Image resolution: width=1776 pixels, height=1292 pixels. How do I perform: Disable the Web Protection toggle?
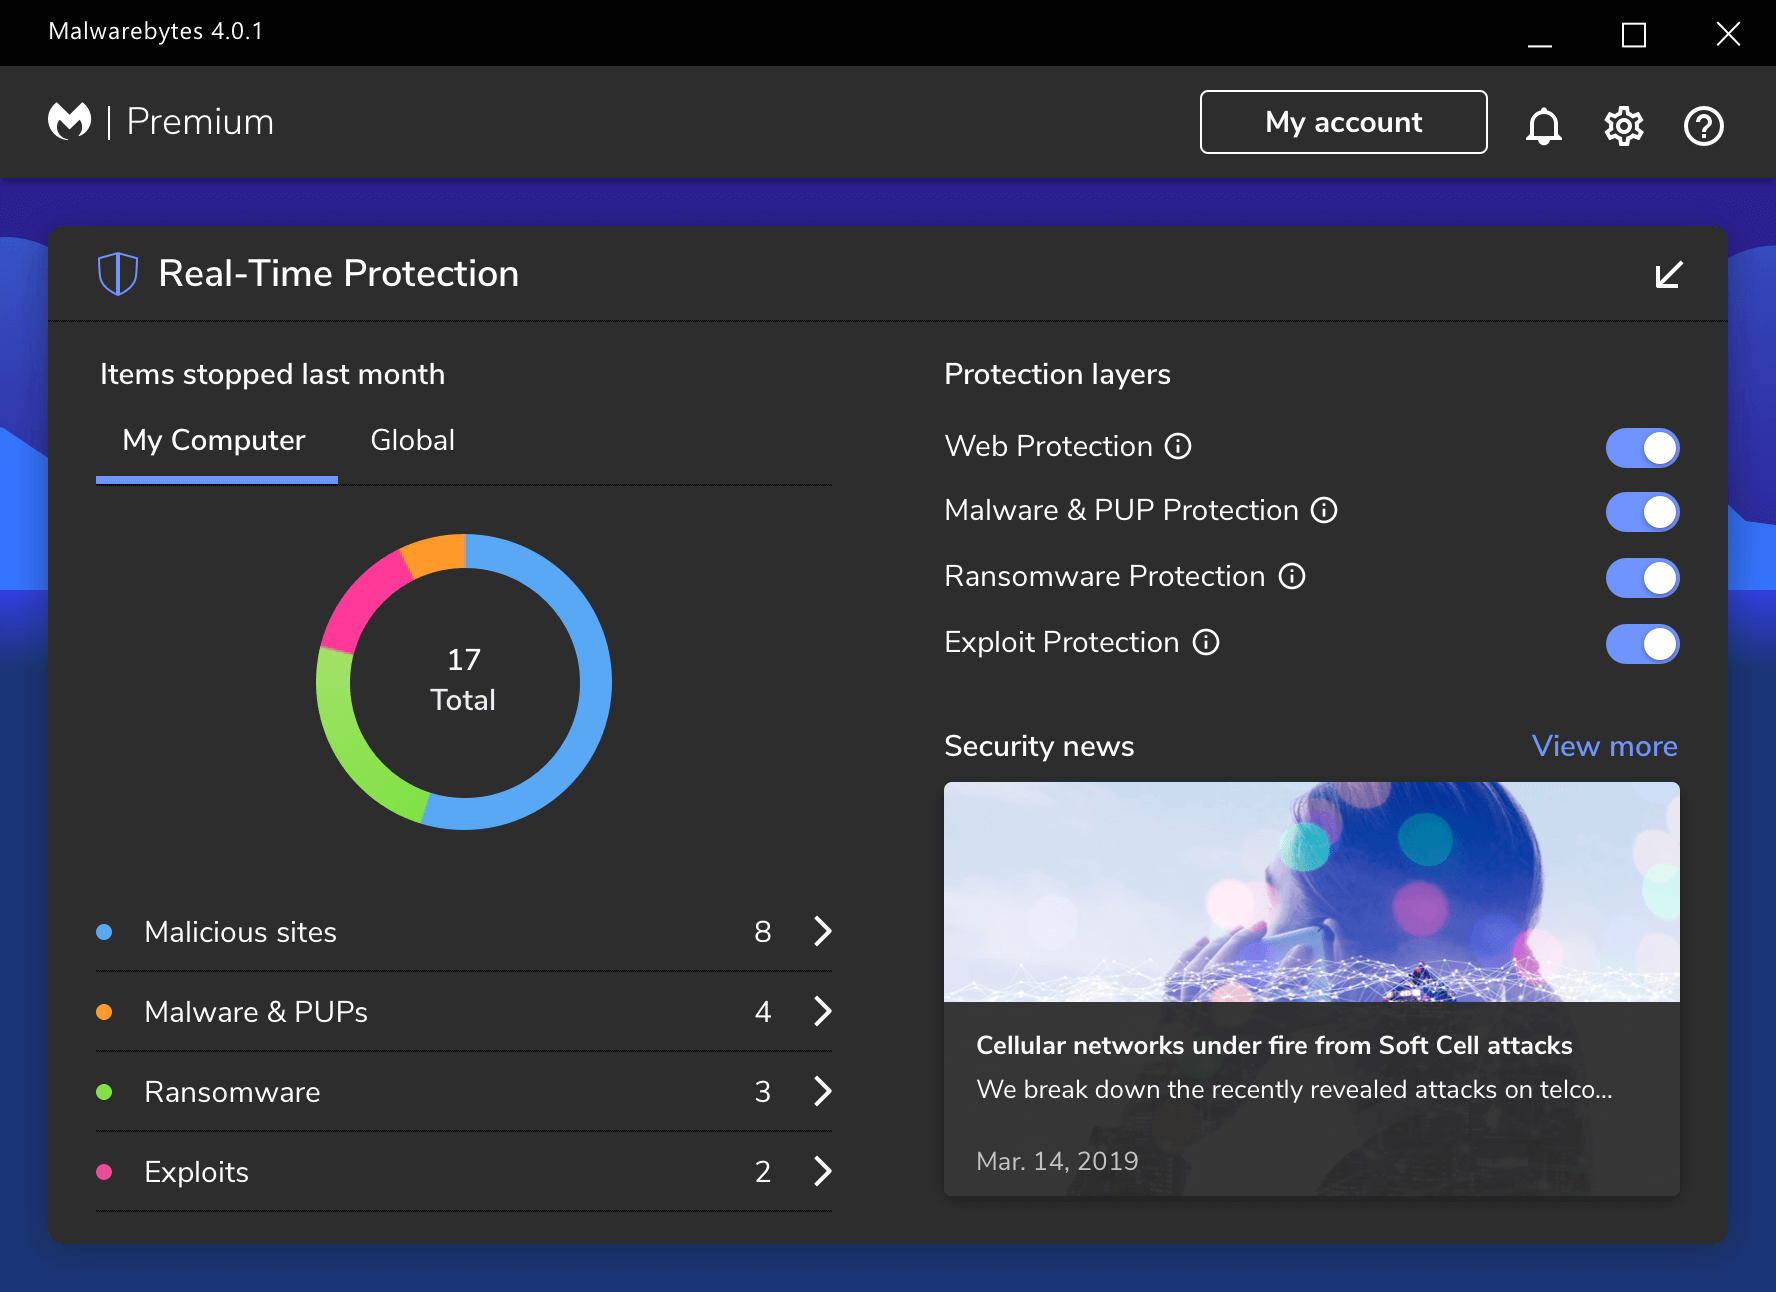click(1642, 448)
